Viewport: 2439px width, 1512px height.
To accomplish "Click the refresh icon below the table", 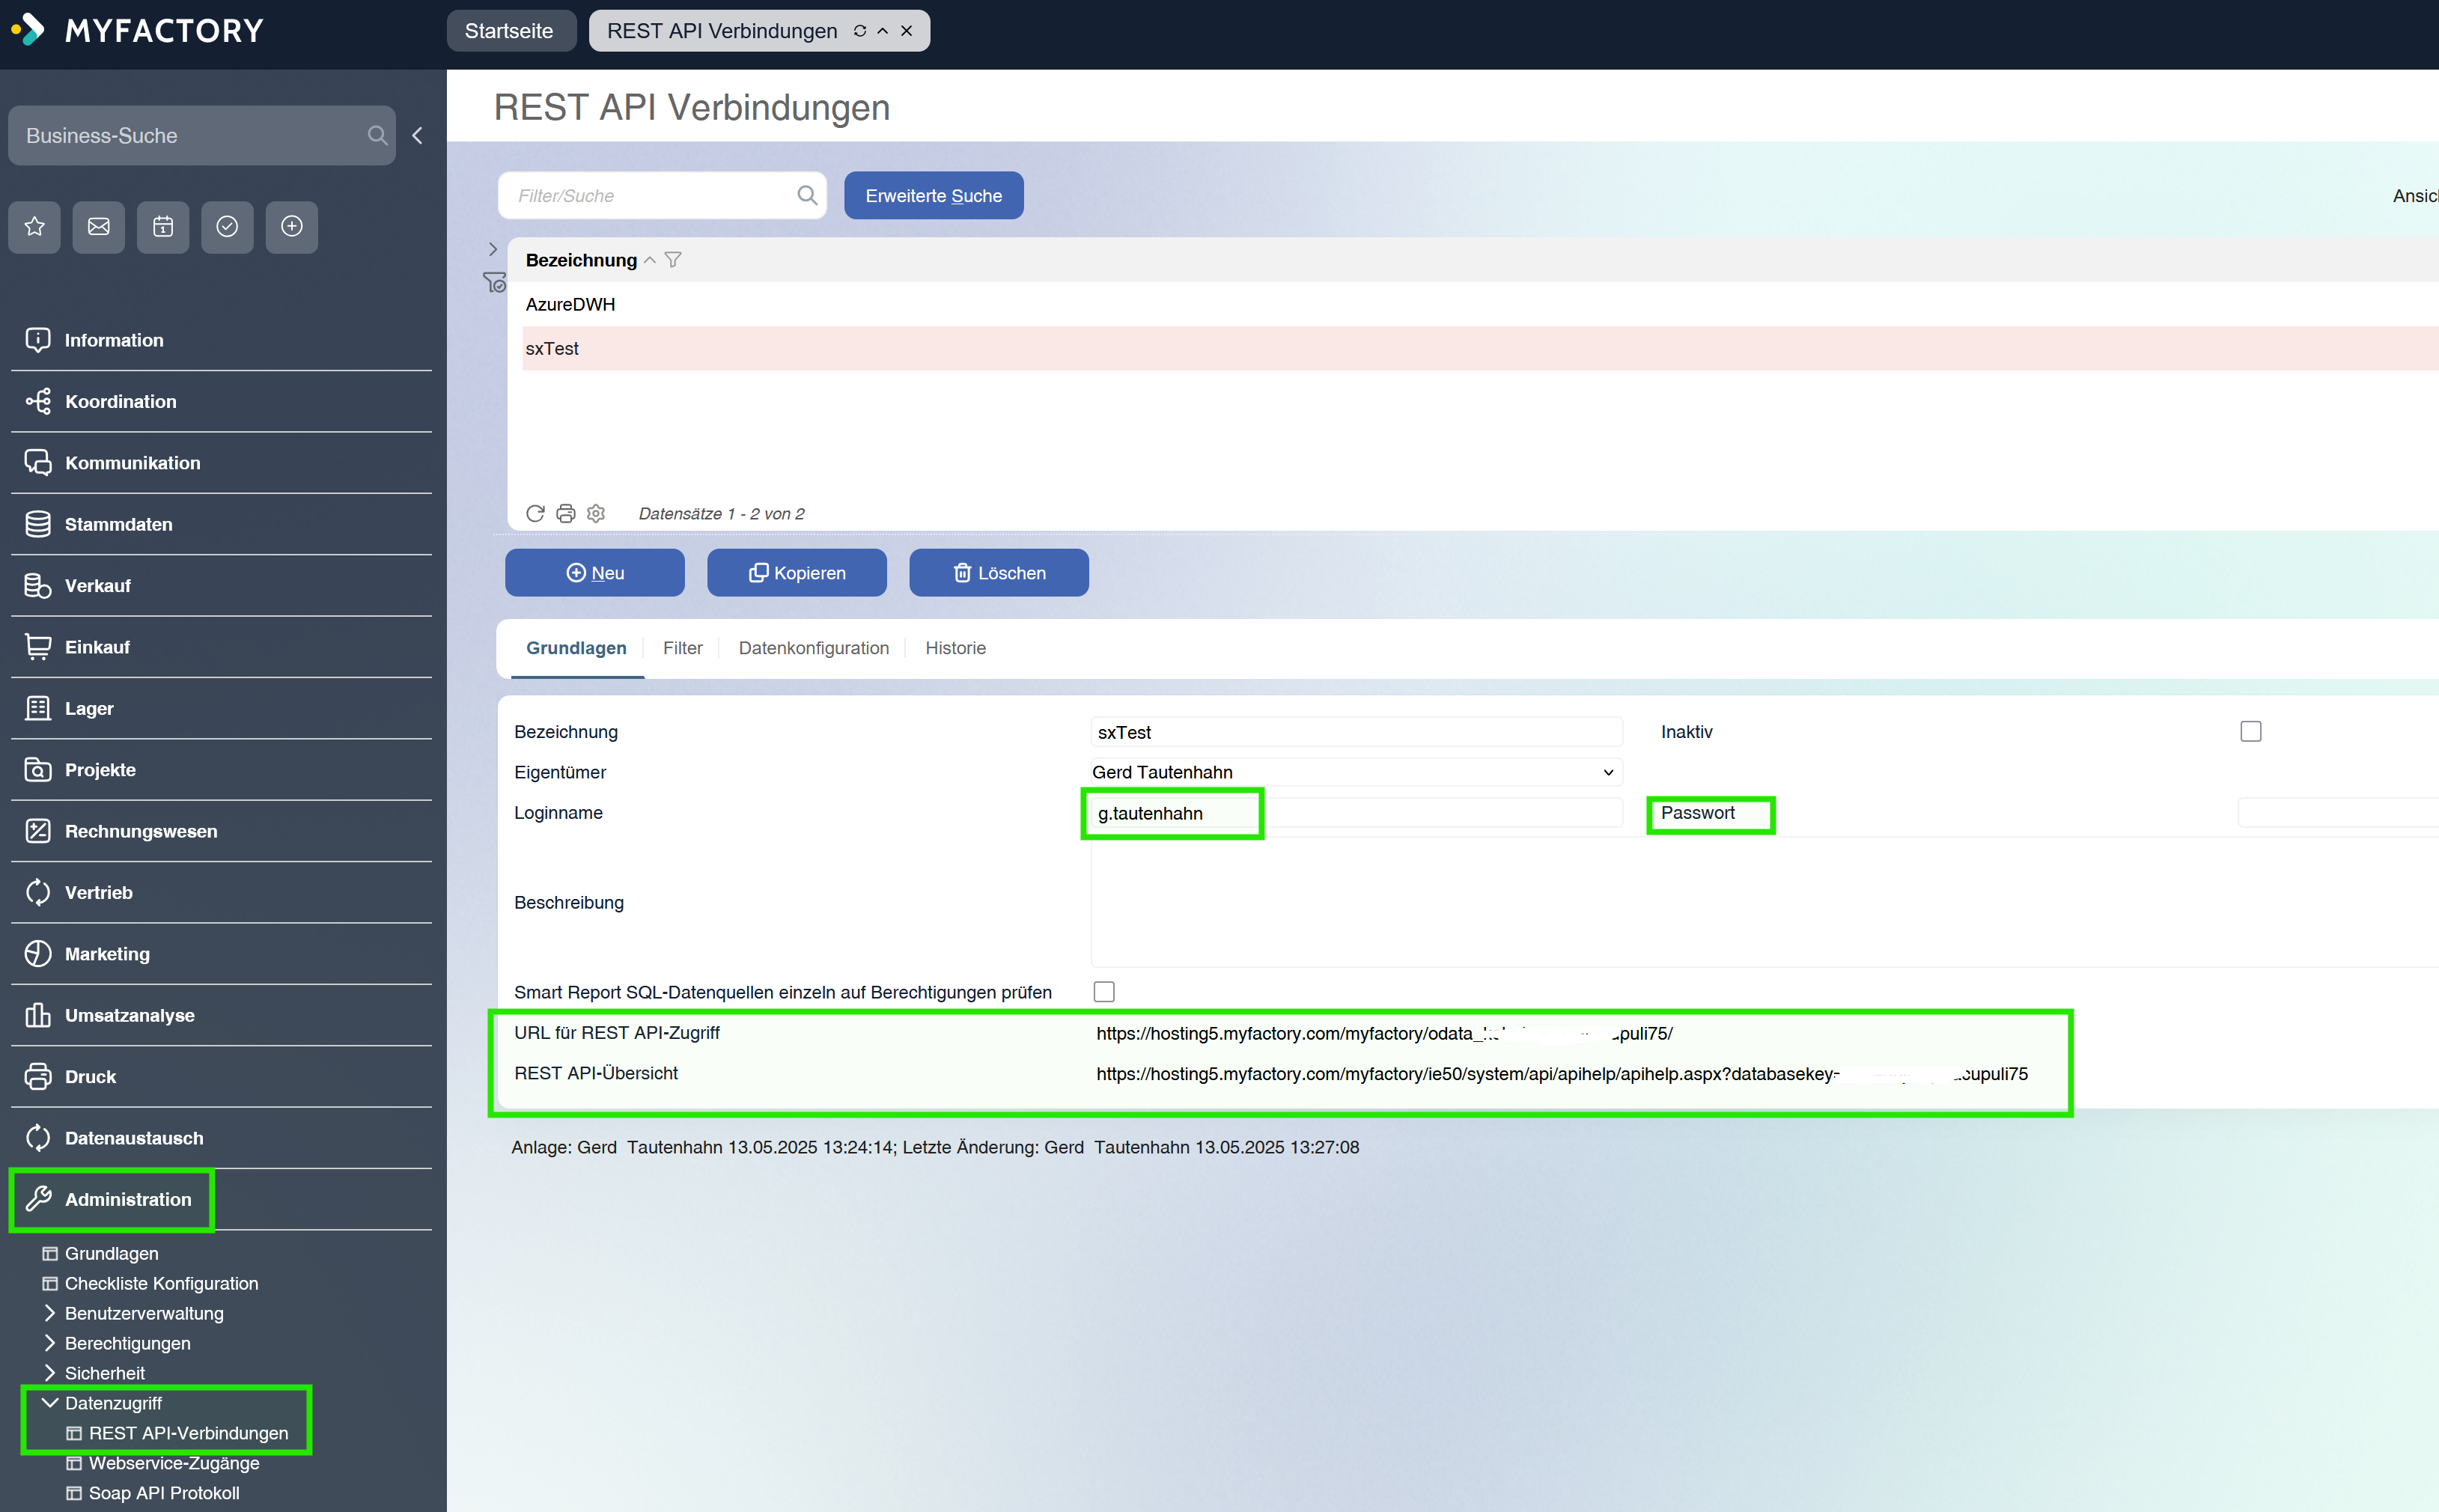I will (535, 513).
